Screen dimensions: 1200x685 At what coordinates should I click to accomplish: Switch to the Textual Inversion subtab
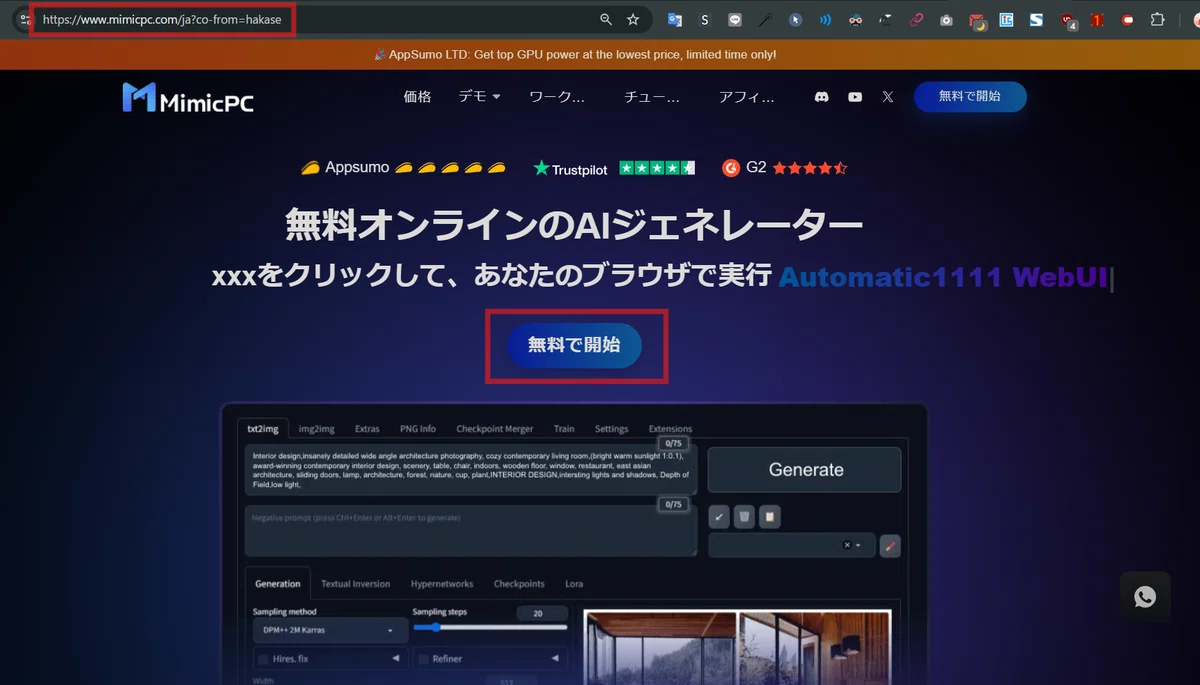(x=356, y=584)
